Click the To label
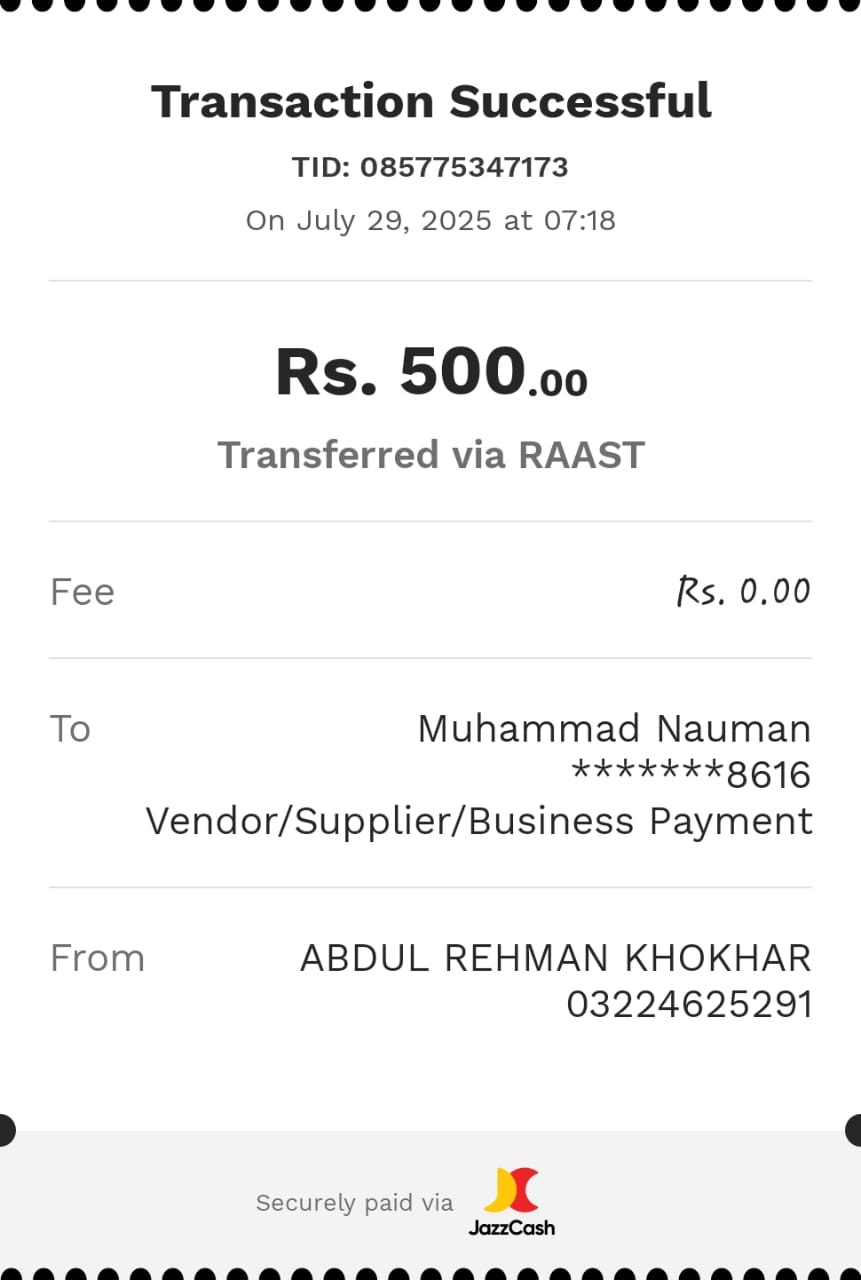Image resolution: width=861 pixels, height=1280 pixels. point(70,729)
